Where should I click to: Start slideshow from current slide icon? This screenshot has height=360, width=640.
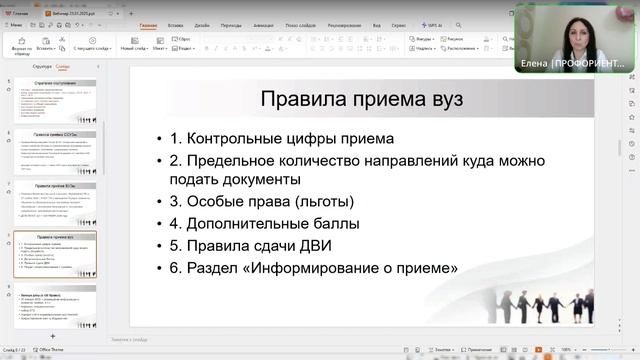coord(92,40)
